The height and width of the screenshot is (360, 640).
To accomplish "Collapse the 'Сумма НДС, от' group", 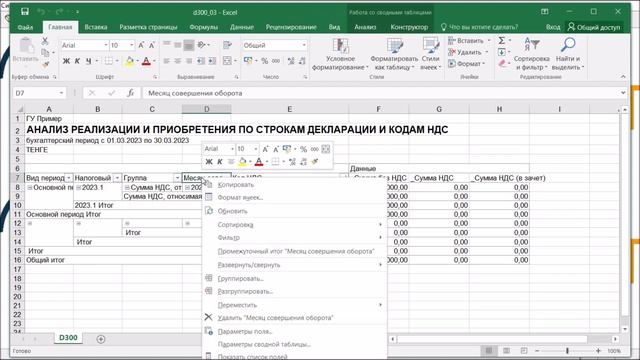I will 127,187.
